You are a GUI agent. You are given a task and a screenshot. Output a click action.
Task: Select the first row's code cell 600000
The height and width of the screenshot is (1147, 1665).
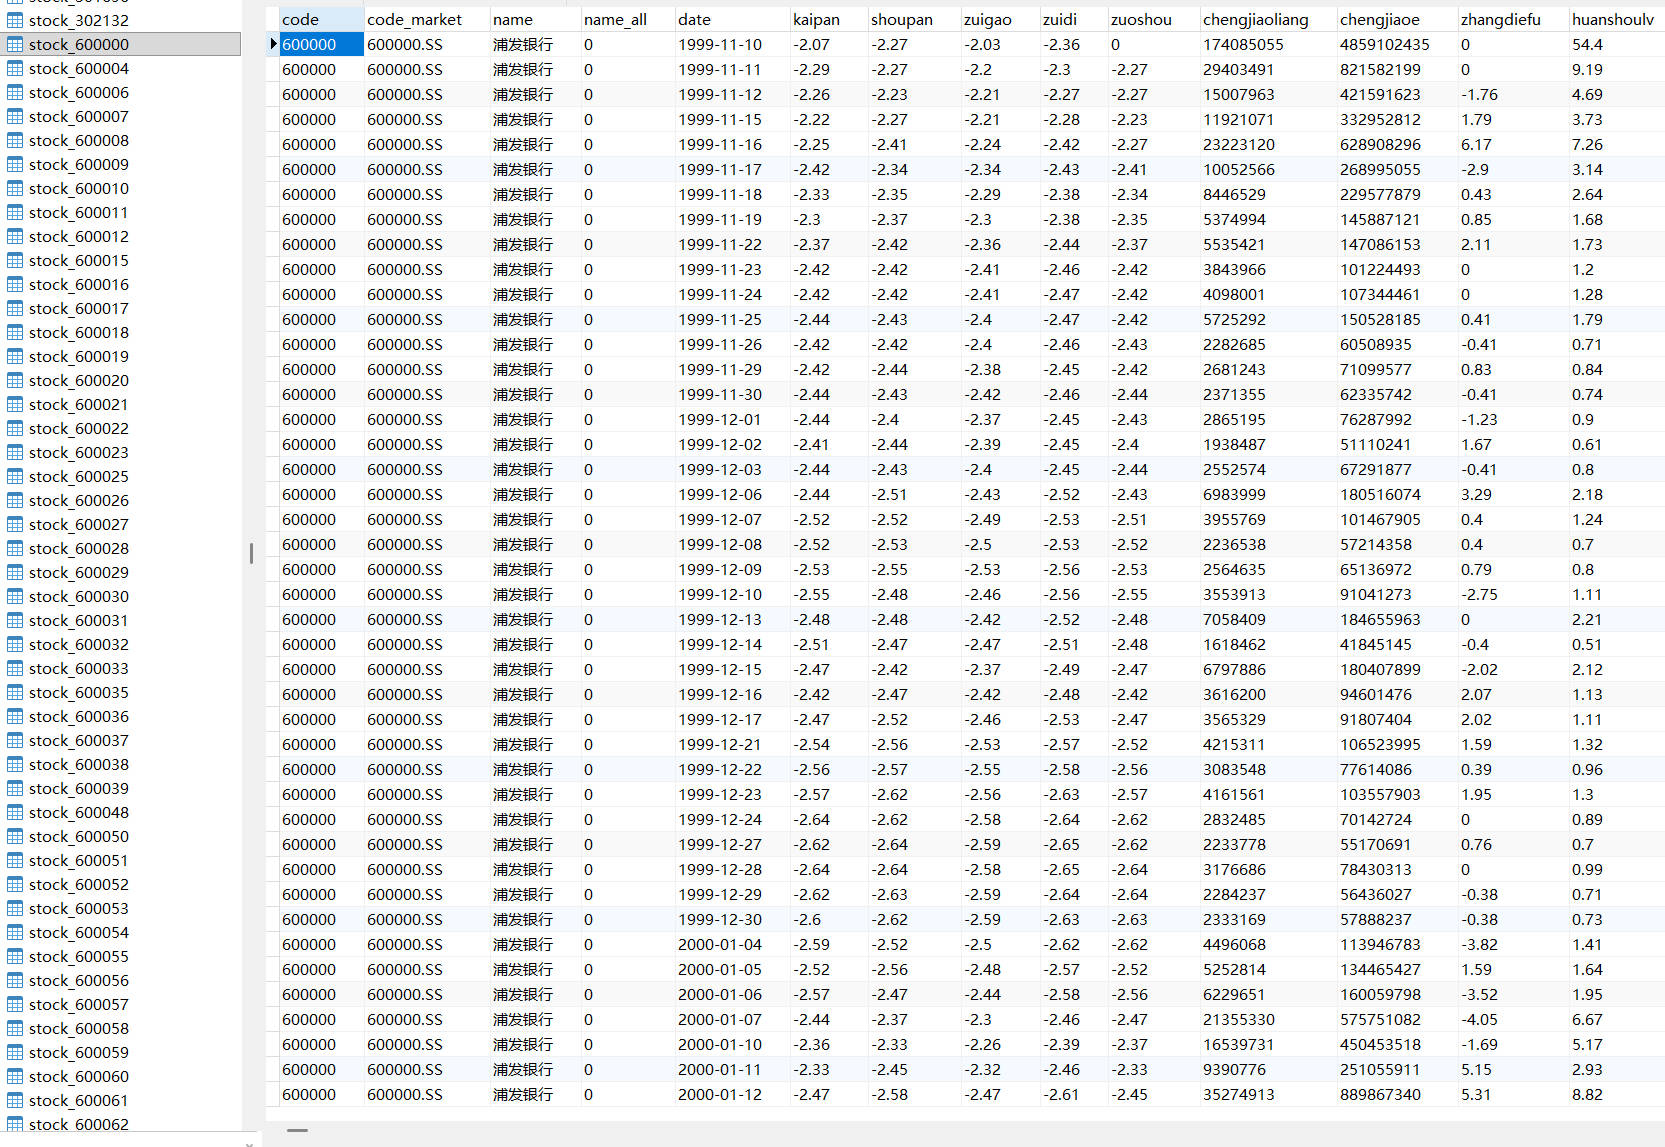pyautogui.click(x=321, y=44)
